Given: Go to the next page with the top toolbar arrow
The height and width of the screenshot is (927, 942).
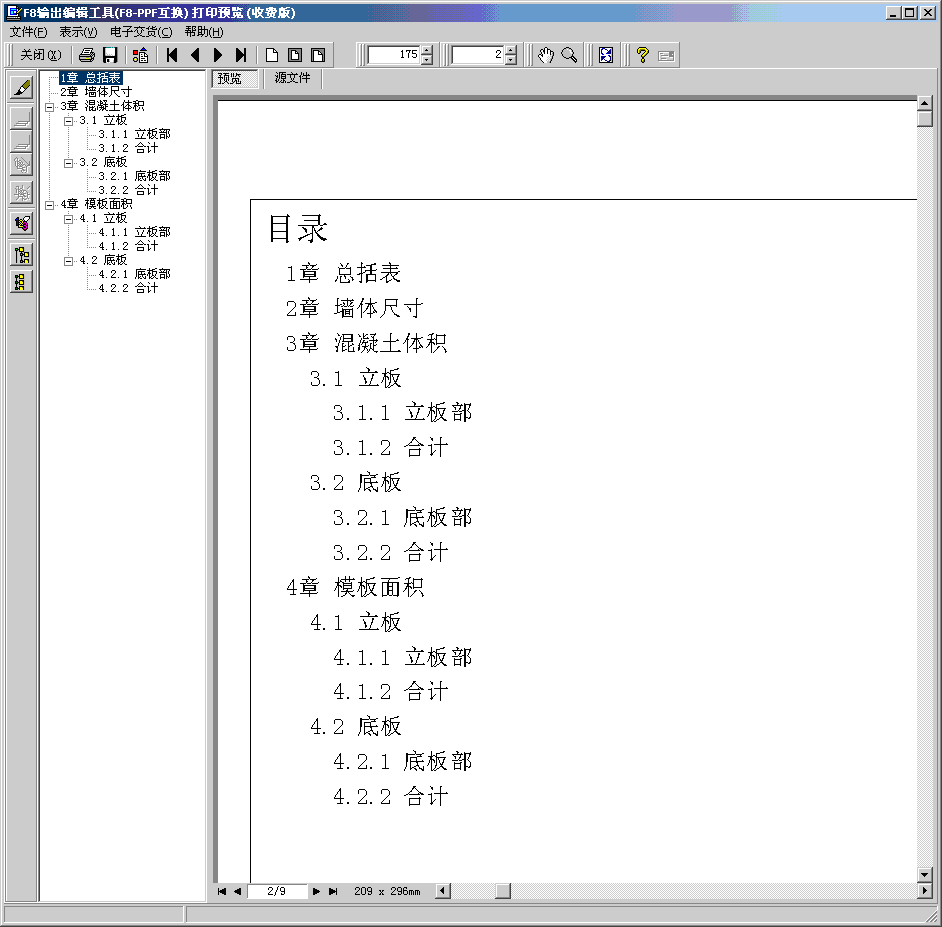Looking at the screenshot, I should tap(217, 55).
